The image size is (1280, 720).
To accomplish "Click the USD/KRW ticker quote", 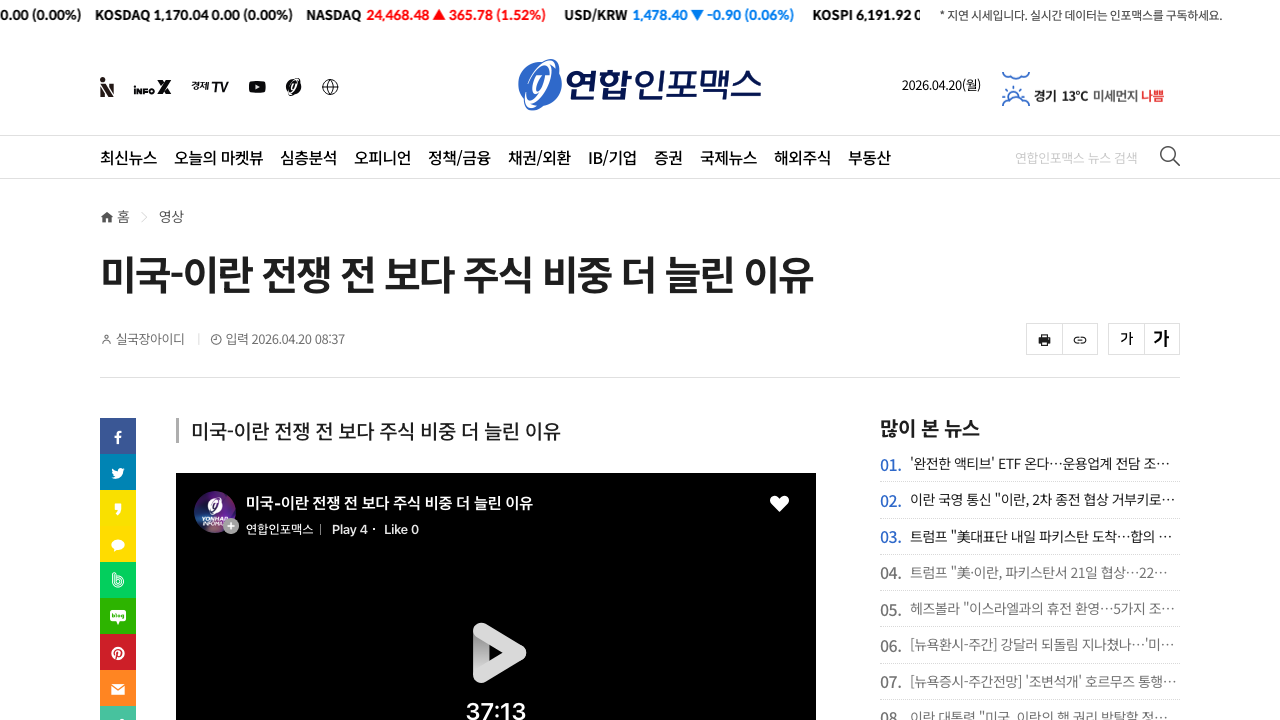I will click(679, 15).
